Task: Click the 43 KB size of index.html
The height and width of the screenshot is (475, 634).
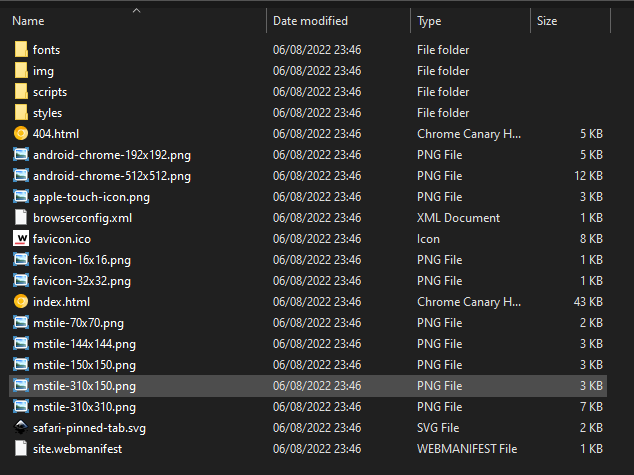Action: coord(588,302)
